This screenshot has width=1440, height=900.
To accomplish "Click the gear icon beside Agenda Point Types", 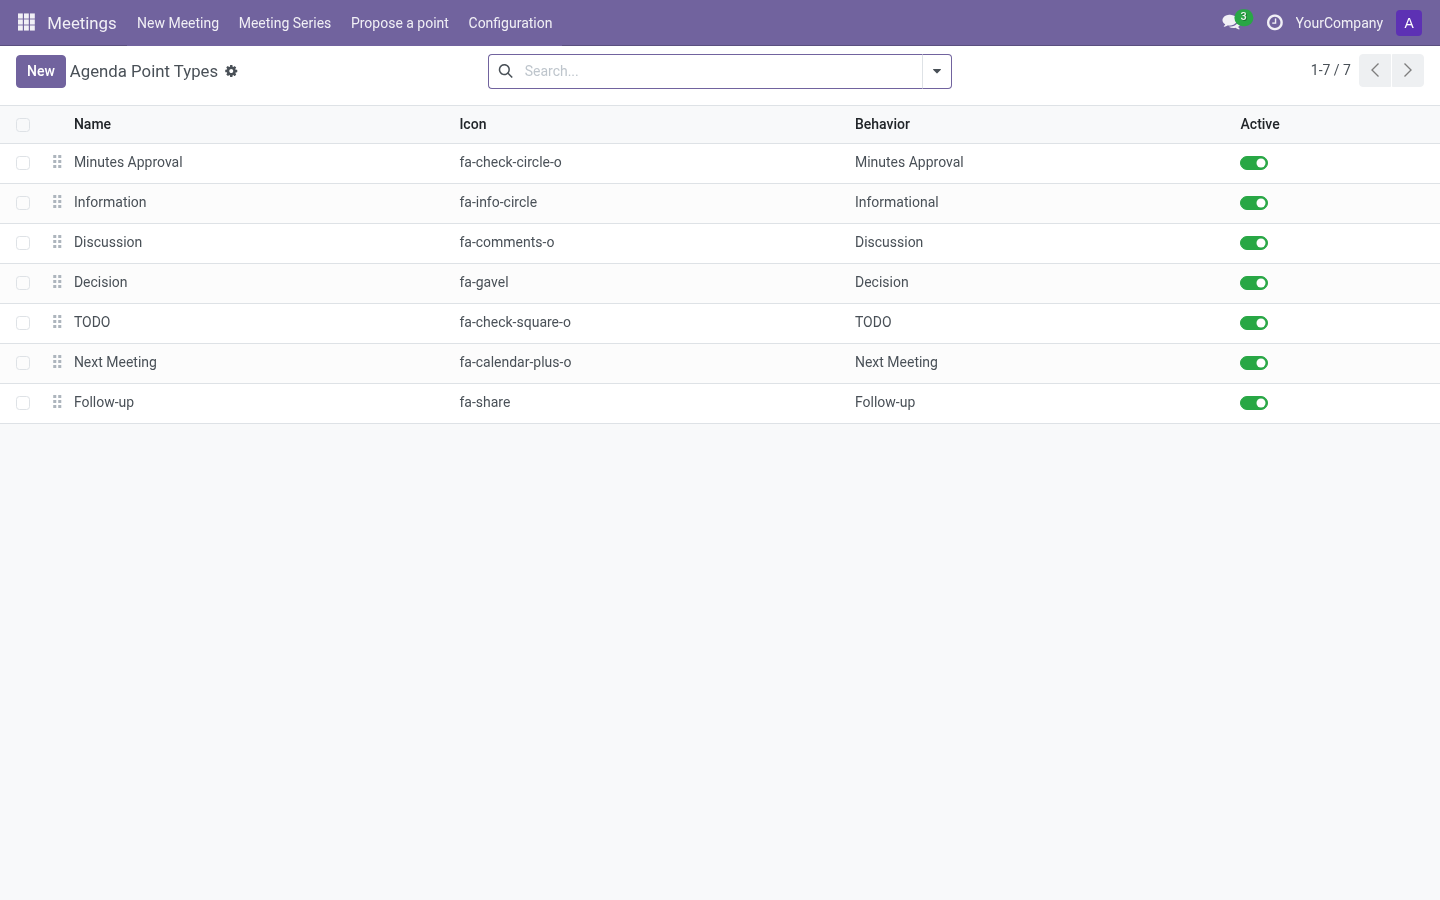I will 231,71.
